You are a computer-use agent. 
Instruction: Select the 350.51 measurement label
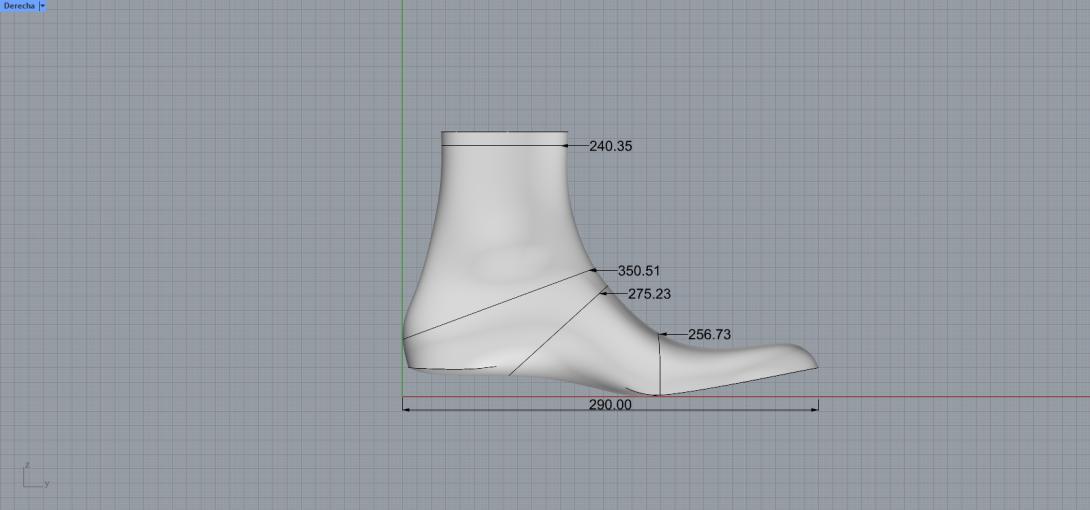639,271
